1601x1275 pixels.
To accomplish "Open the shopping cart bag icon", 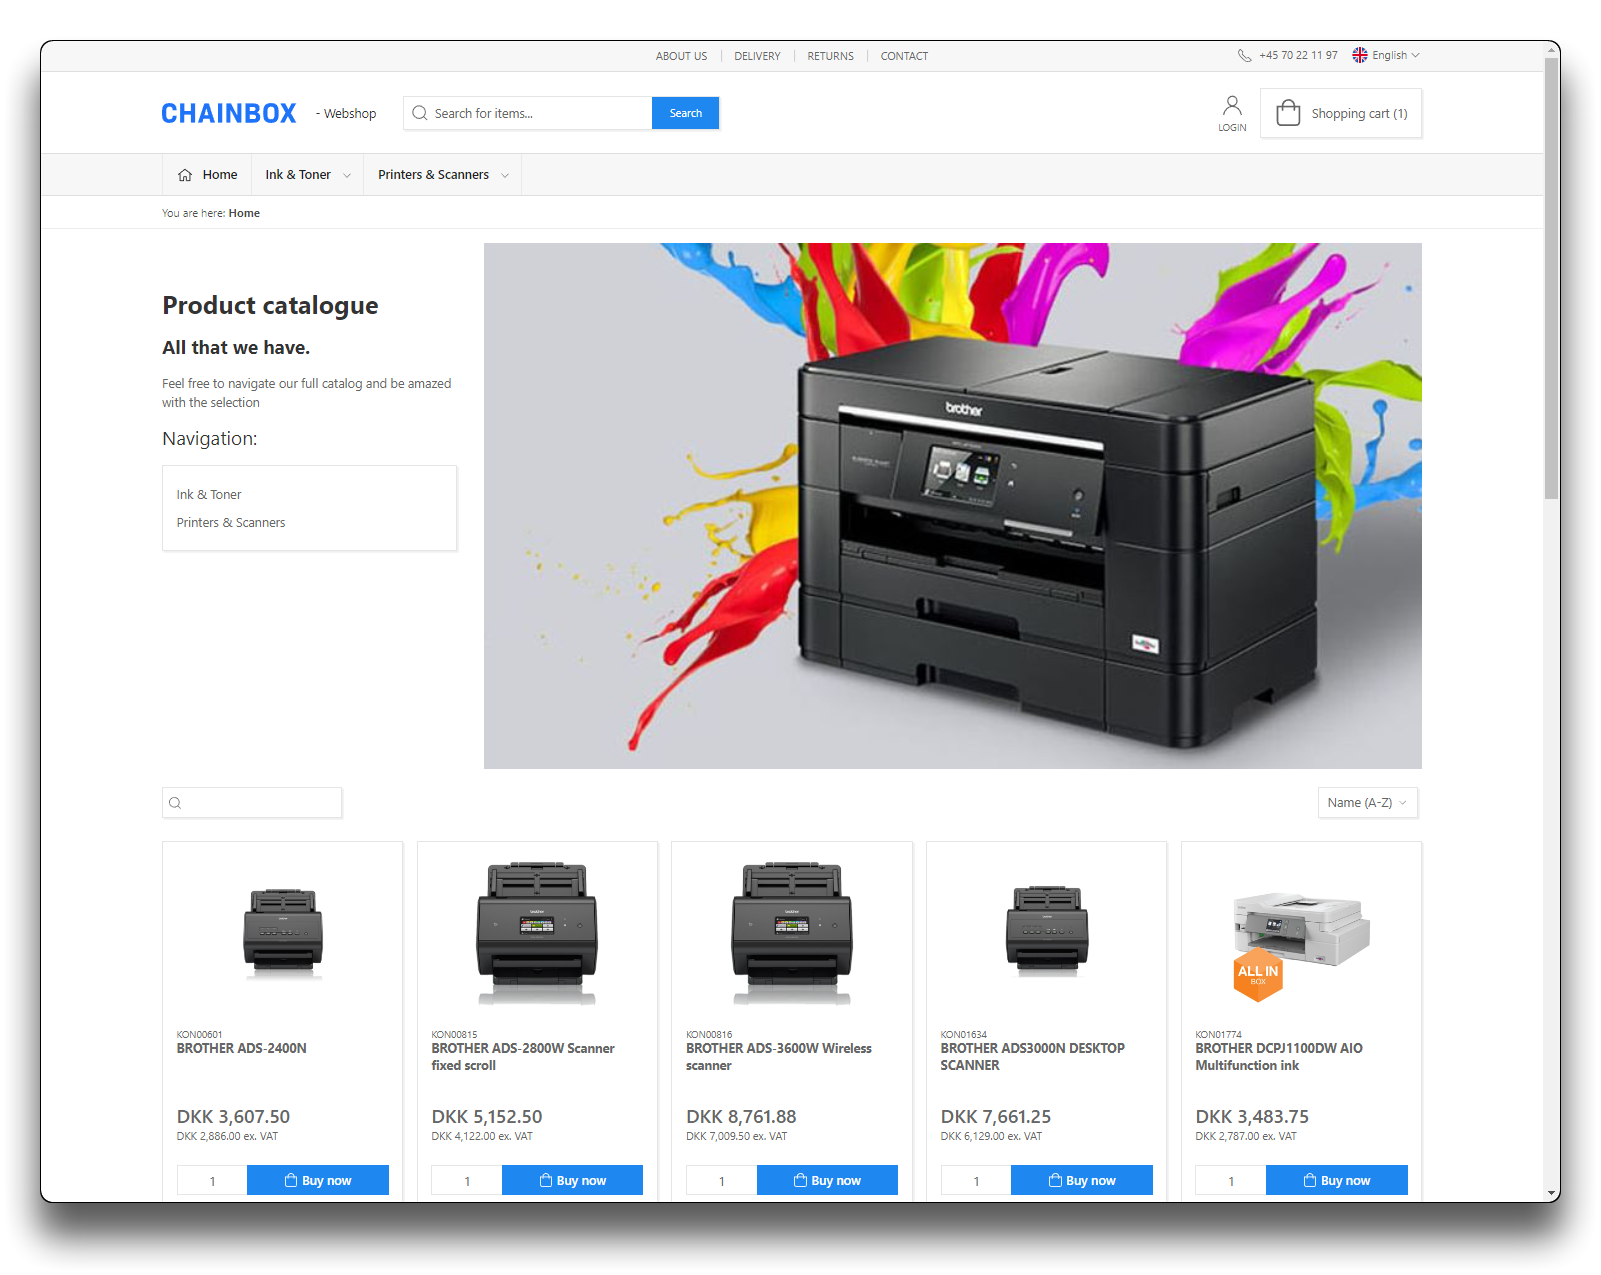I will pyautogui.click(x=1288, y=113).
